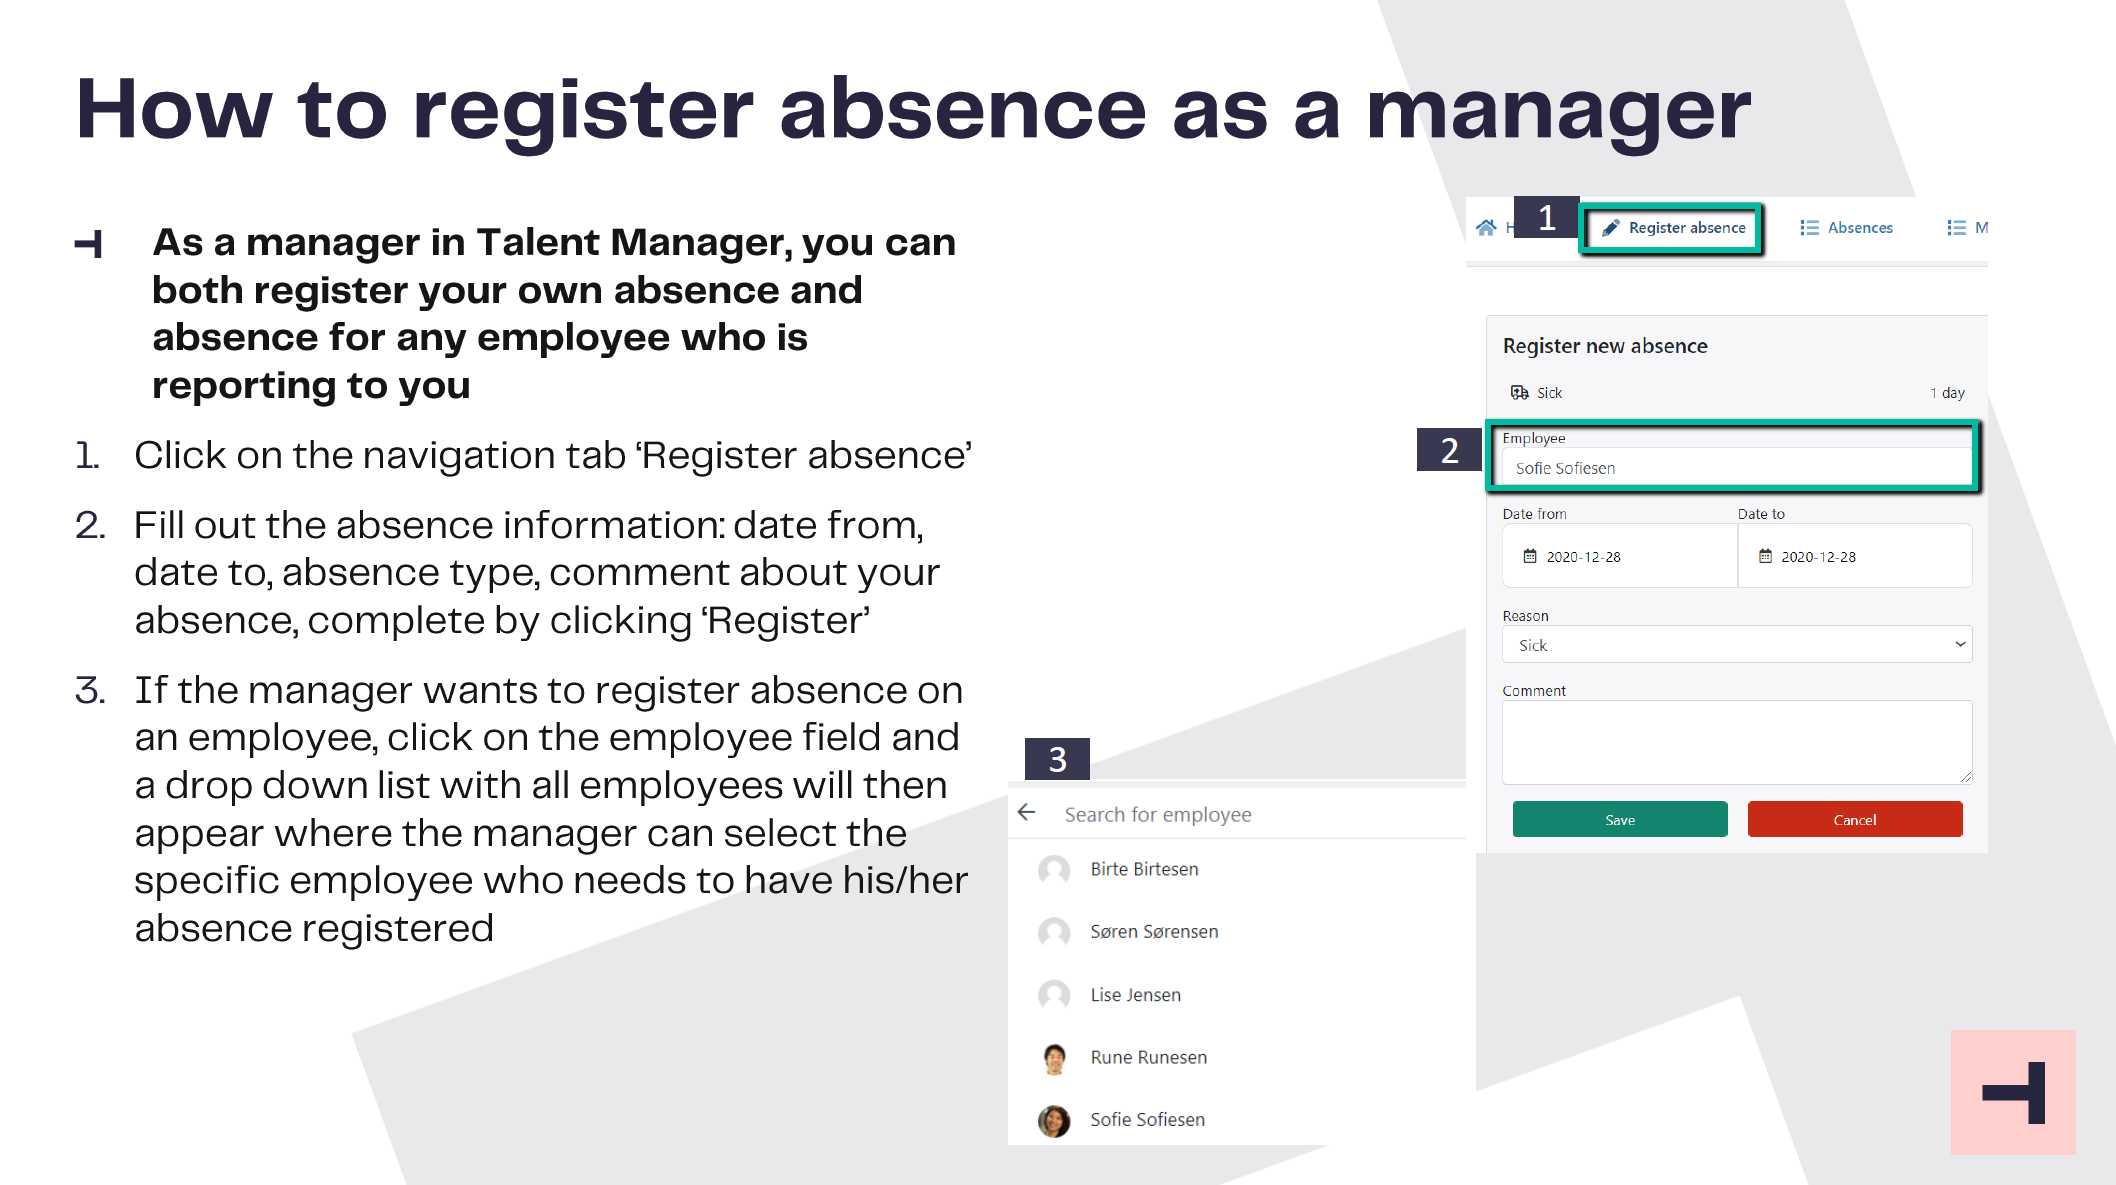The height and width of the screenshot is (1185, 2116).
Task: Open the Date from calendar icon
Action: pyautogui.click(x=1530, y=556)
